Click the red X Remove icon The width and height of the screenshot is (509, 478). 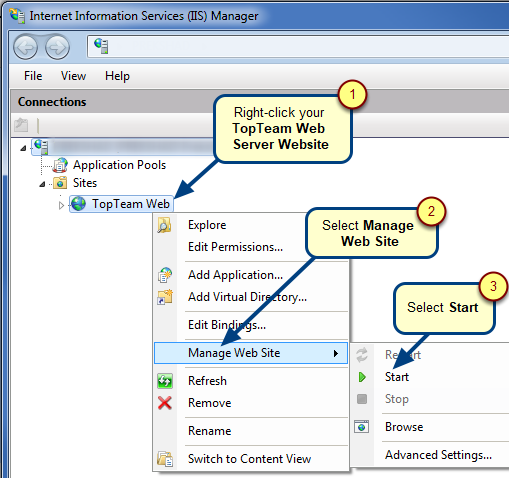coord(165,403)
